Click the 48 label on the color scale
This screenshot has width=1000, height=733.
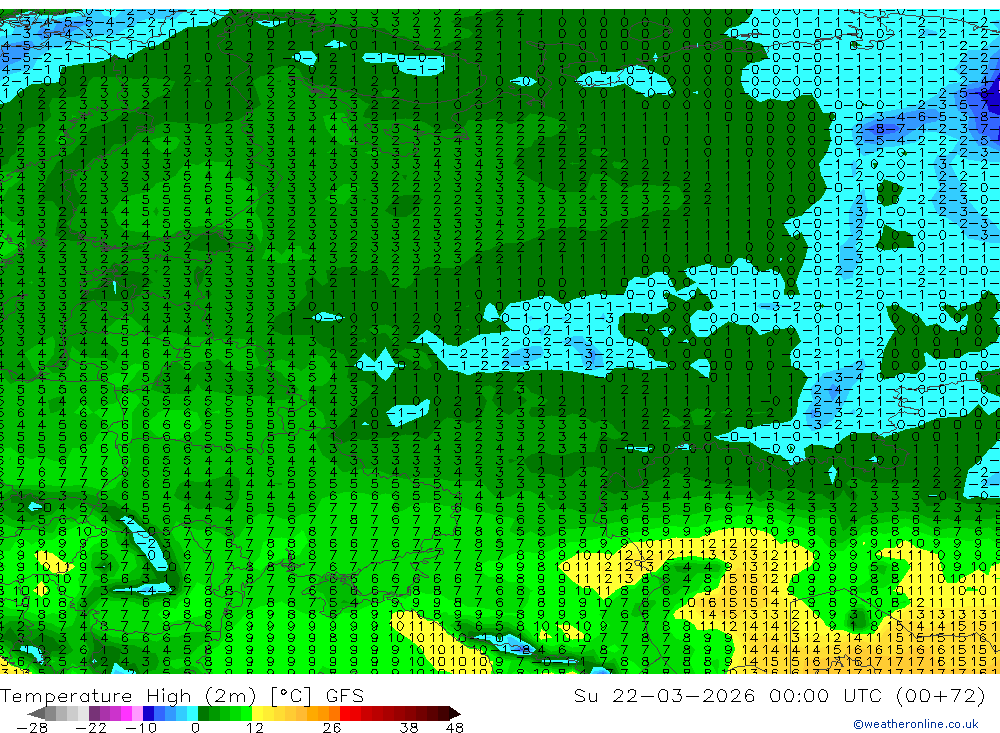point(454,728)
